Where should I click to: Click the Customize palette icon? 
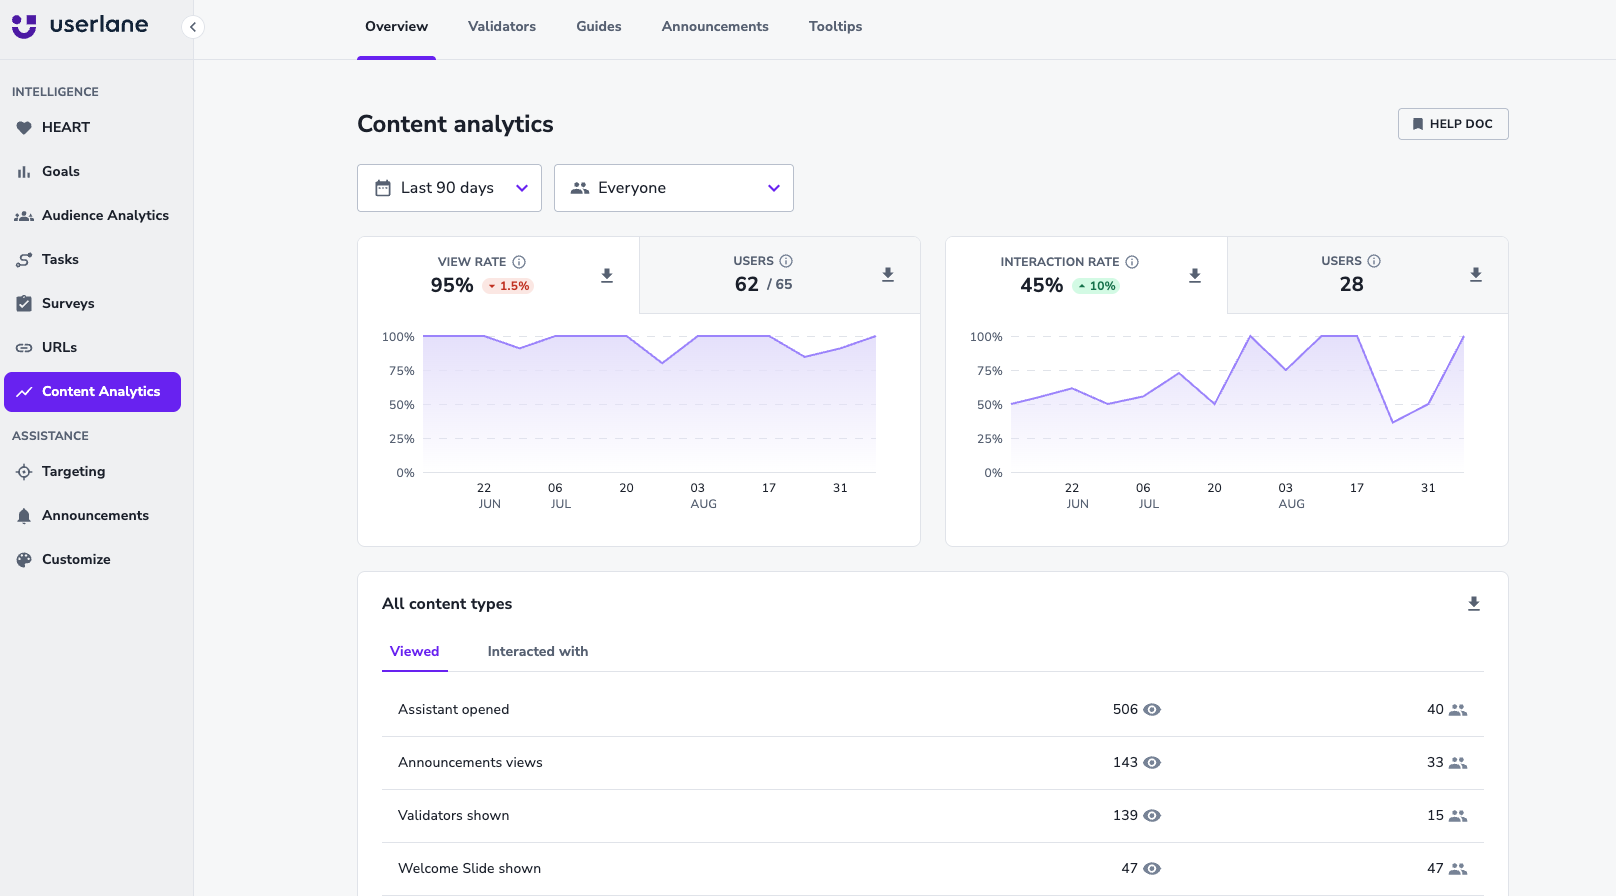(24, 560)
